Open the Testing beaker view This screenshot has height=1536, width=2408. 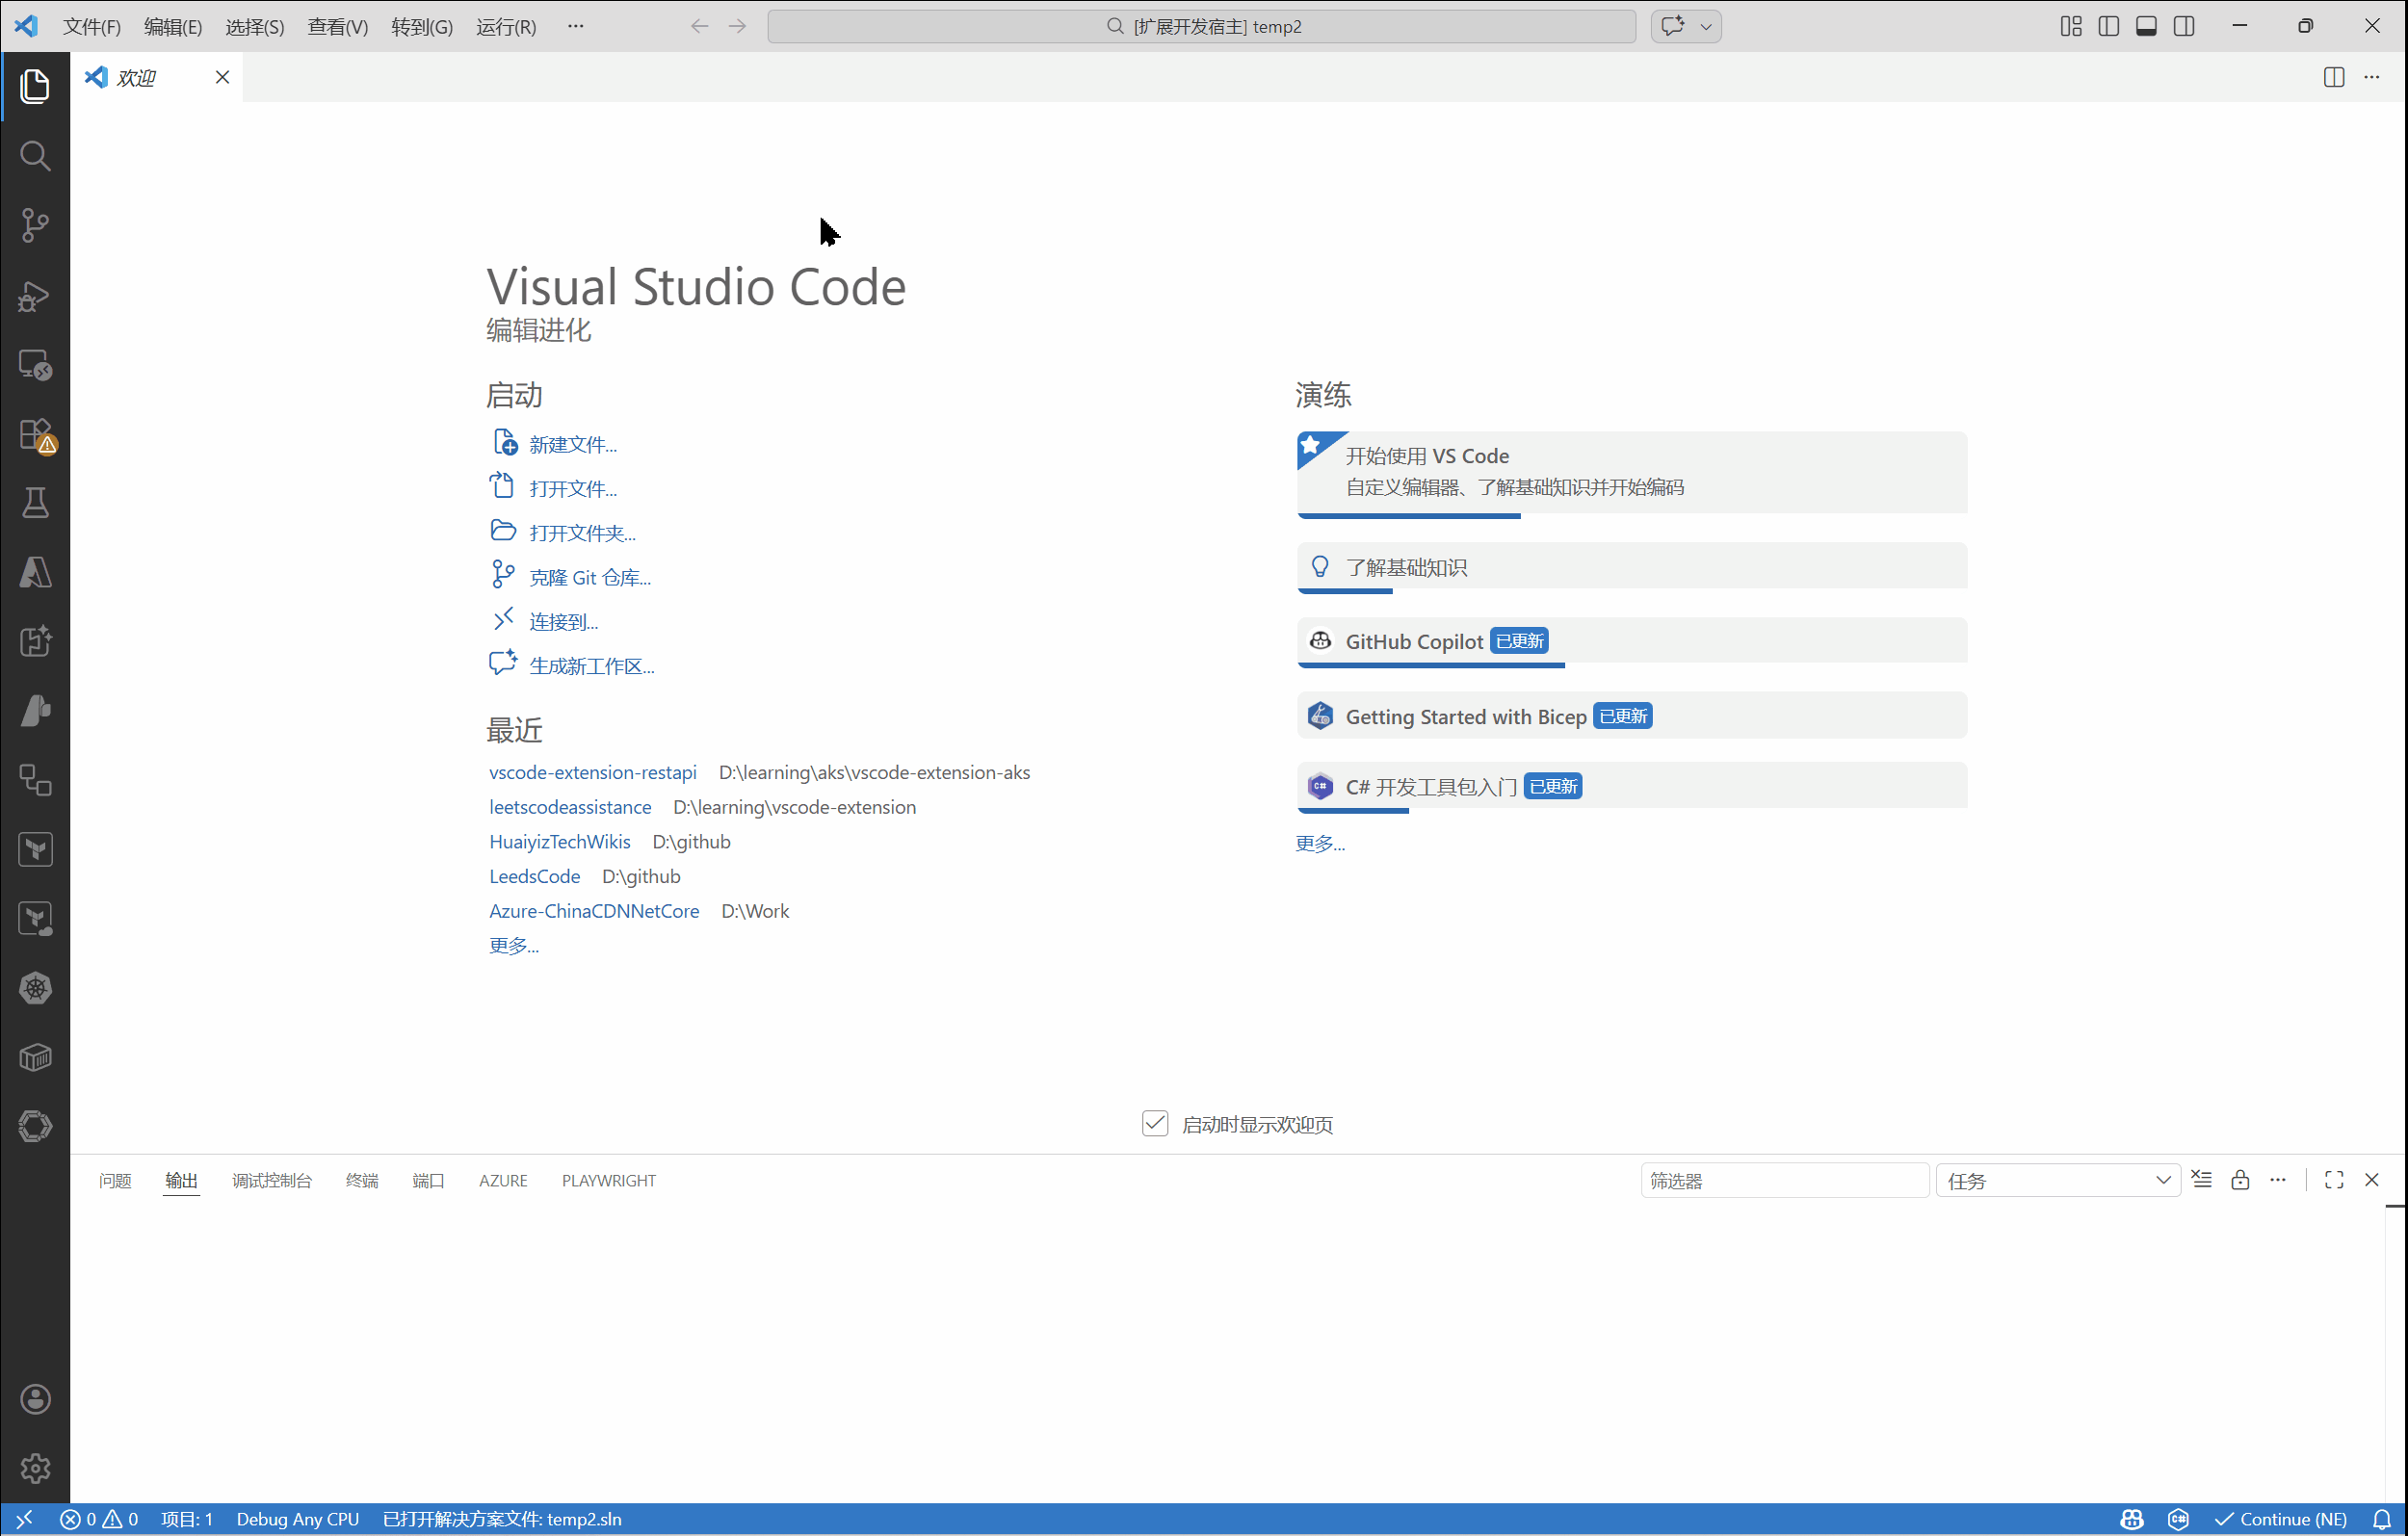(x=35, y=503)
